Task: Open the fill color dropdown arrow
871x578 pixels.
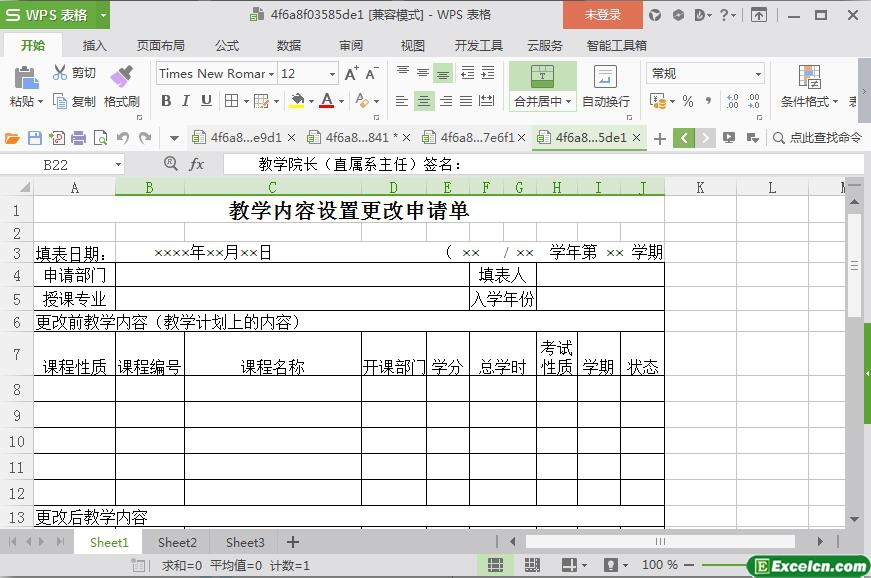Action: click(x=311, y=102)
